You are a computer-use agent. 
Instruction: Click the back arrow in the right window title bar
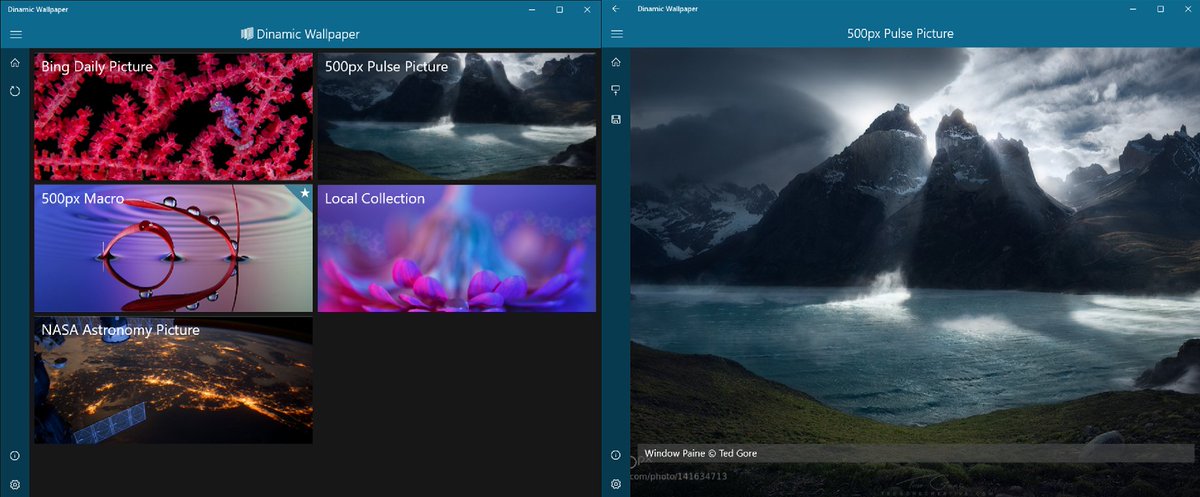(x=616, y=9)
